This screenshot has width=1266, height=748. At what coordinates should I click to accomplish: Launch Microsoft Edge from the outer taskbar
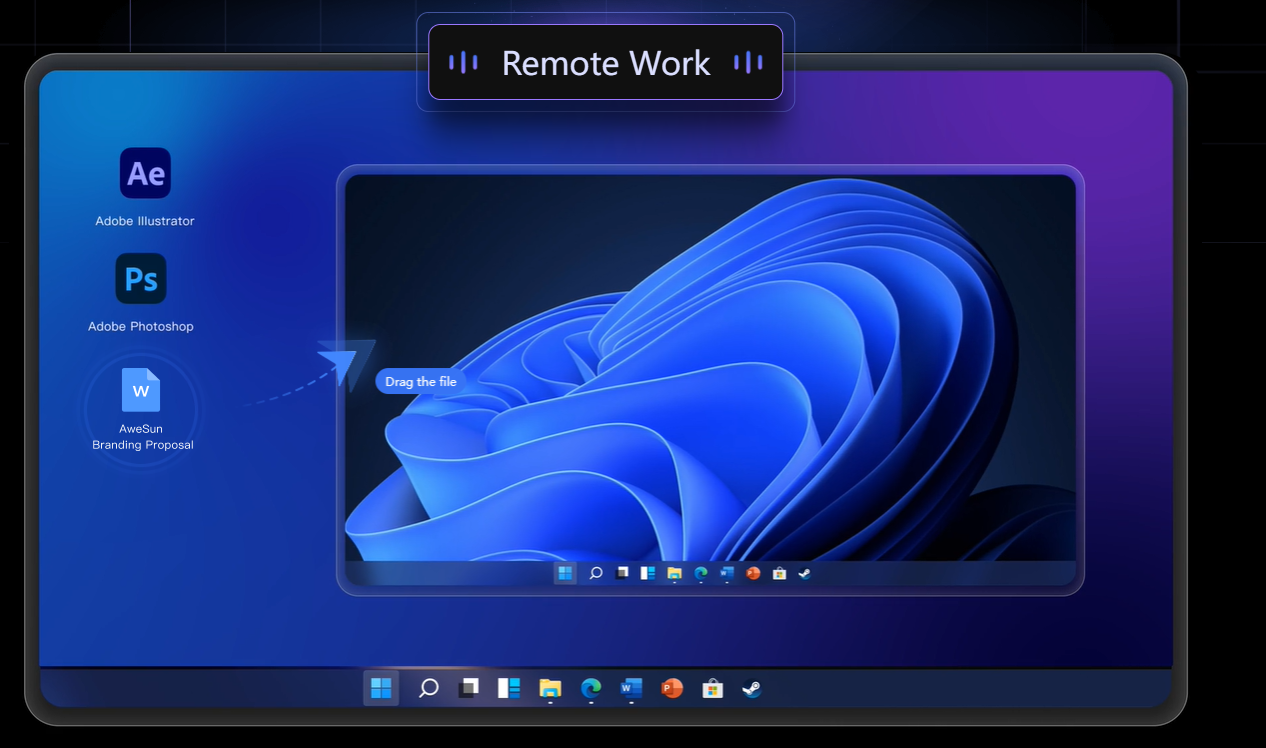pos(591,688)
